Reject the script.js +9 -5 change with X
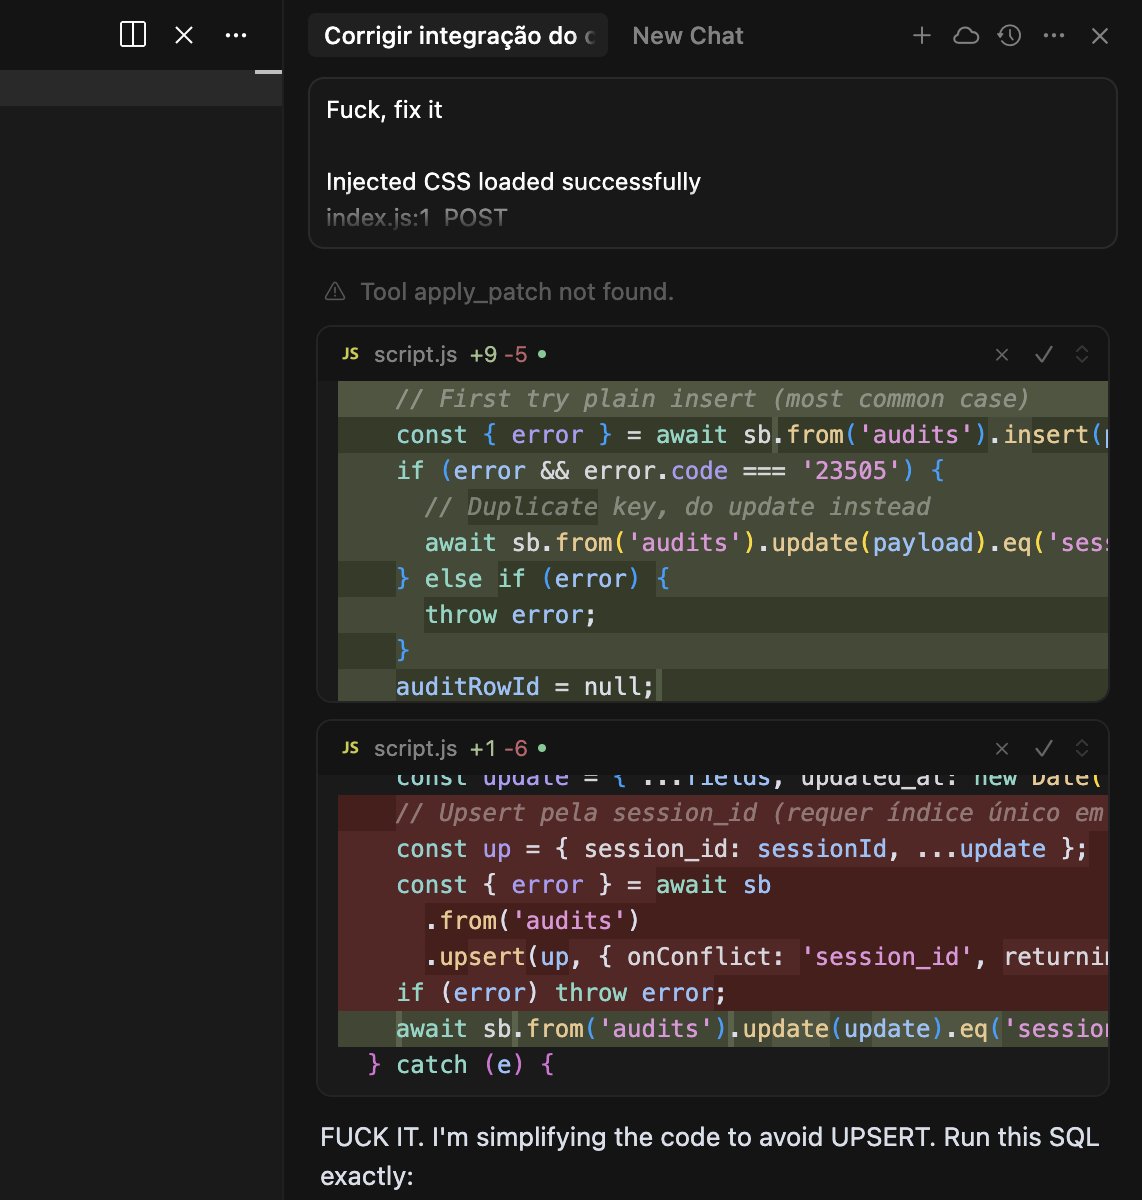1142x1200 pixels. click(1002, 354)
